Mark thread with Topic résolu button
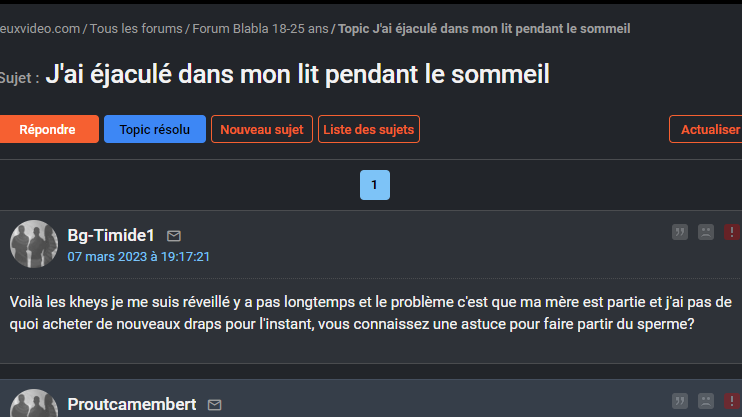The width and height of the screenshot is (742, 417). [x=155, y=129]
